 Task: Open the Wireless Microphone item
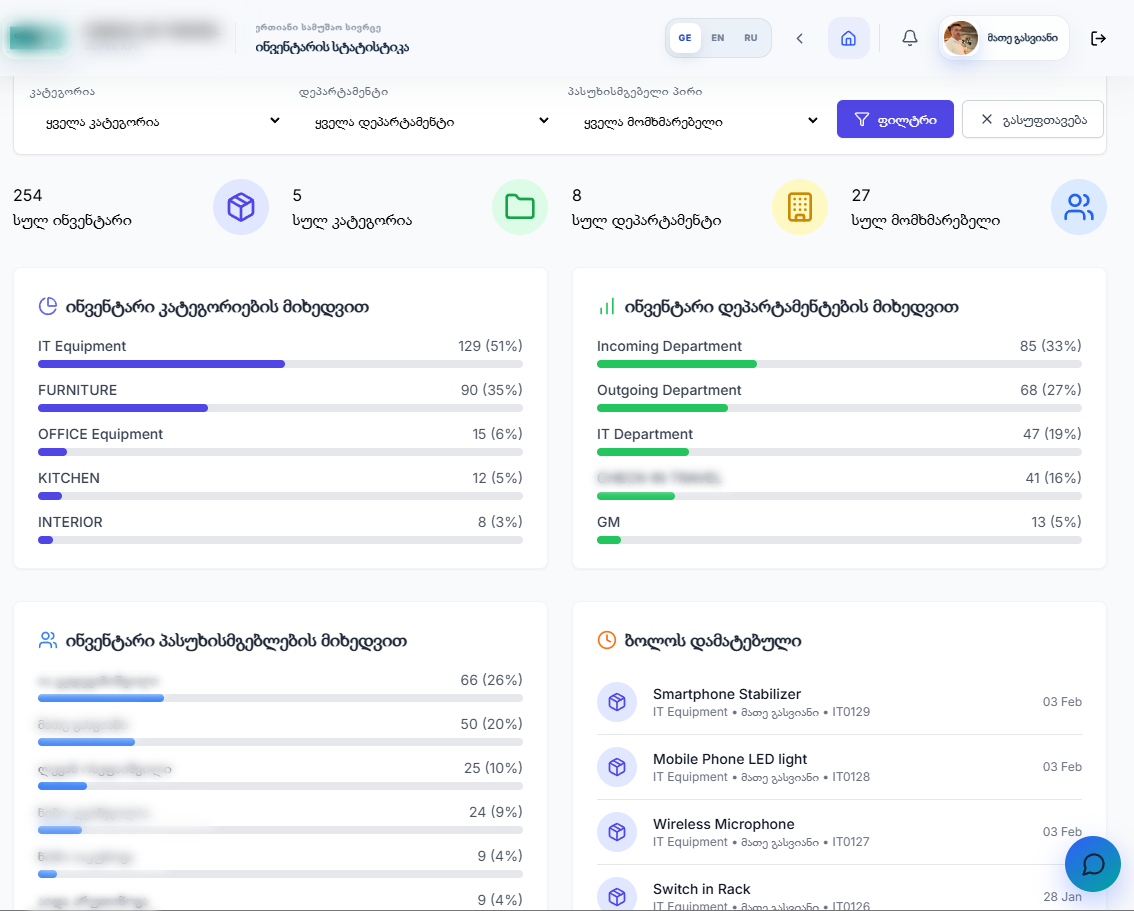(x=839, y=832)
